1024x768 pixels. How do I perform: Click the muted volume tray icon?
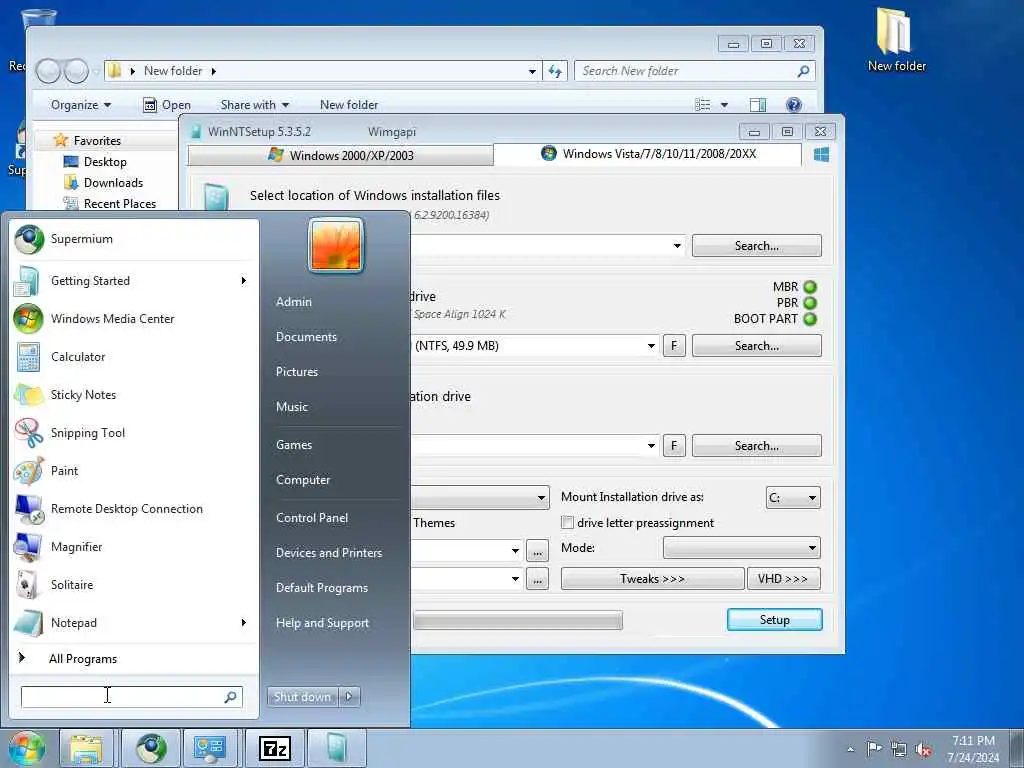(923, 749)
